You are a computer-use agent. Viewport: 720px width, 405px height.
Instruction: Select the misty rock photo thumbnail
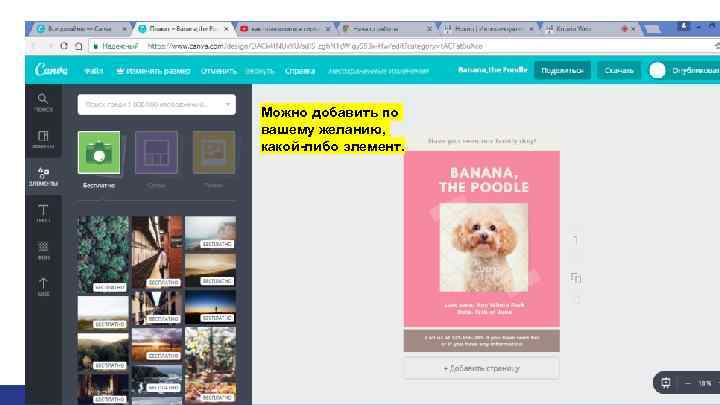click(x=210, y=232)
